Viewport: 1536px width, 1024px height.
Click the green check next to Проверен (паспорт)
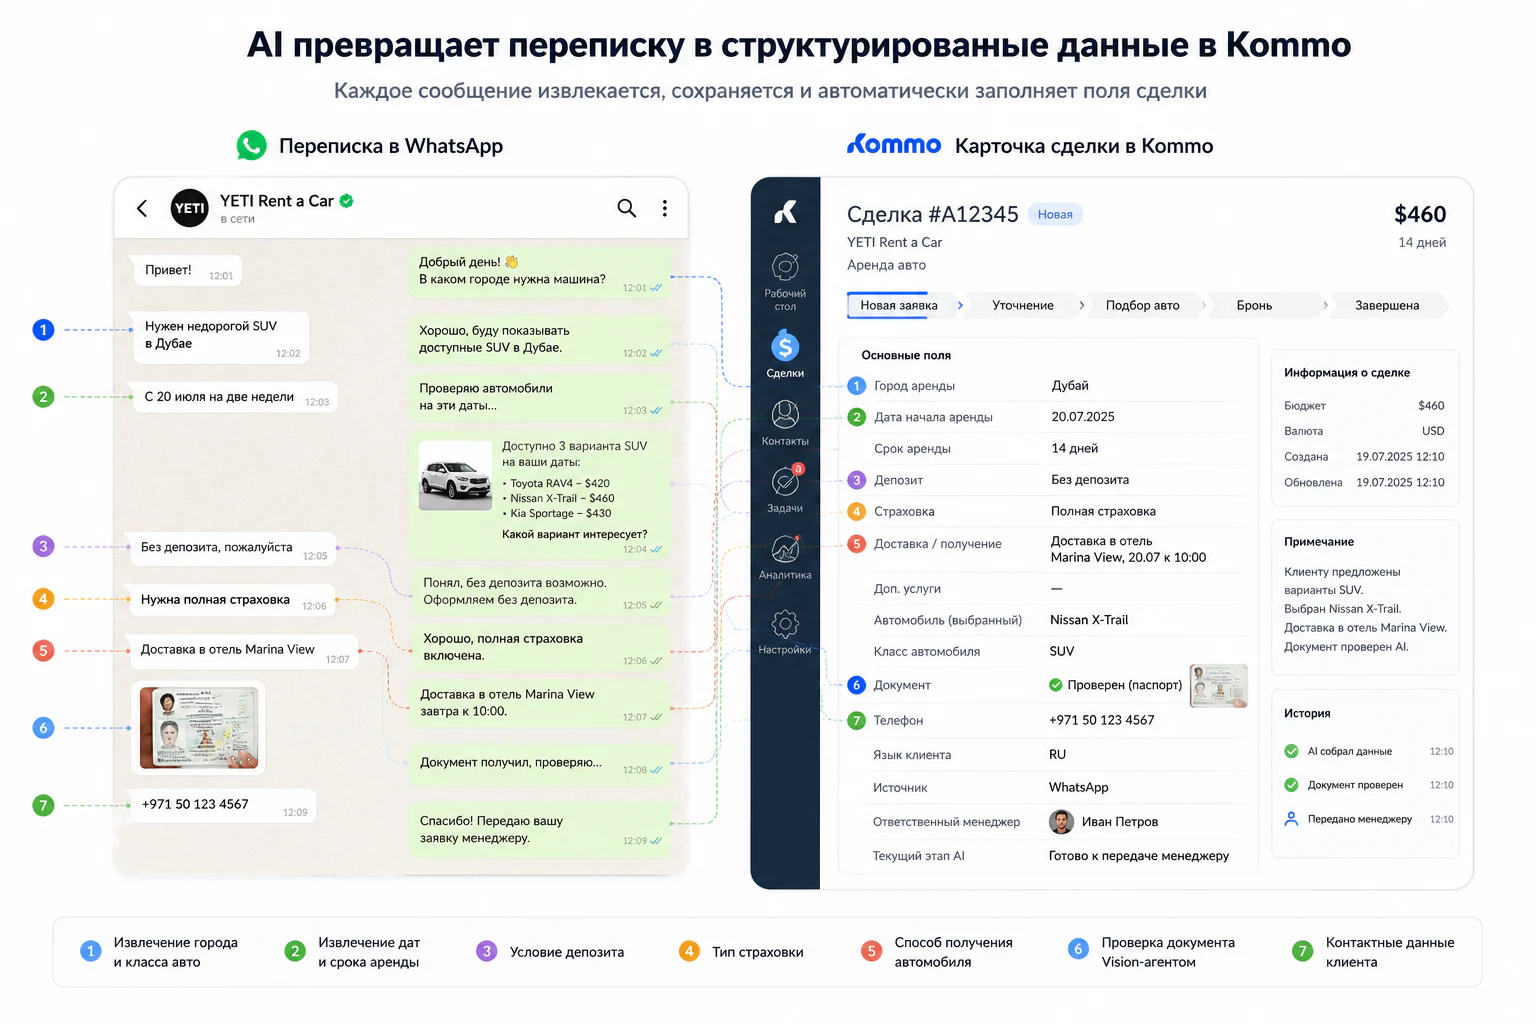[x=1055, y=685]
